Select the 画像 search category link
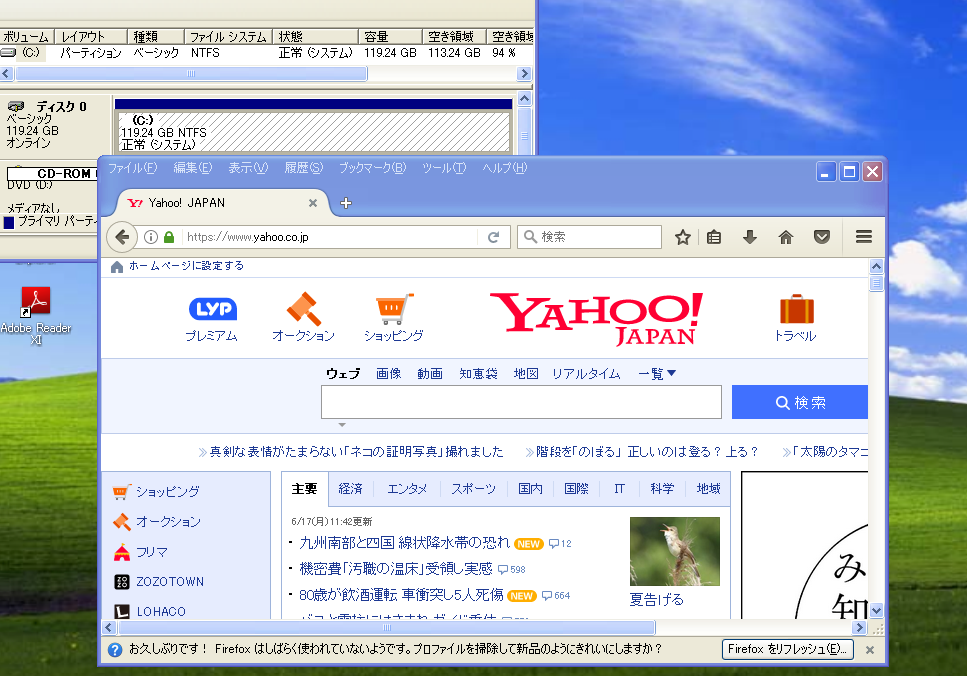The image size is (967, 676). point(389,374)
